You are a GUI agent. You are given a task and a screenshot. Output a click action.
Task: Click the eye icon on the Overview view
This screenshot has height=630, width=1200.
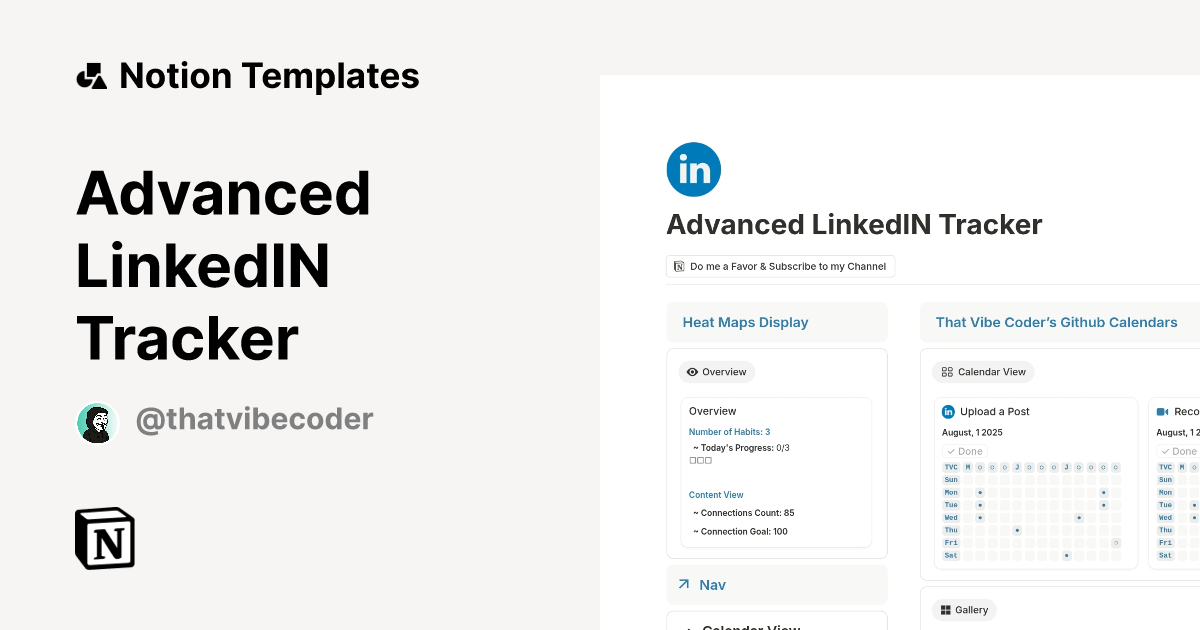tap(690, 371)
